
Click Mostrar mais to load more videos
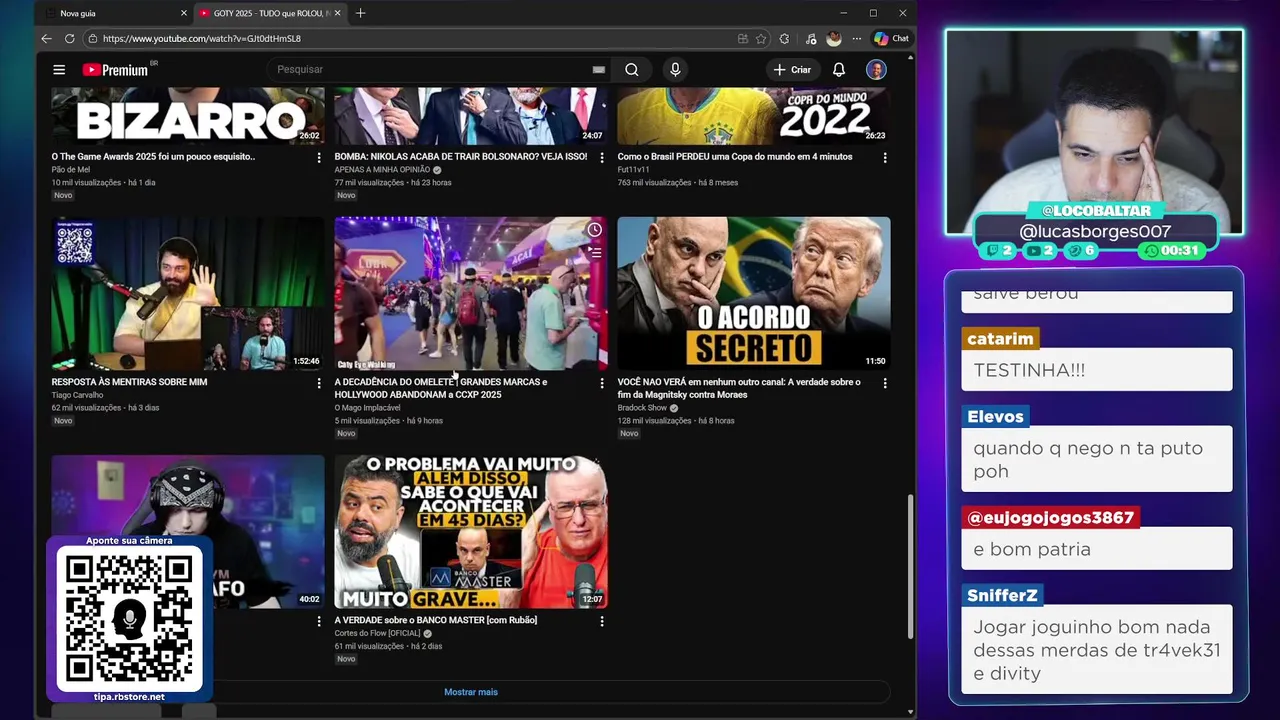[470, 692]
